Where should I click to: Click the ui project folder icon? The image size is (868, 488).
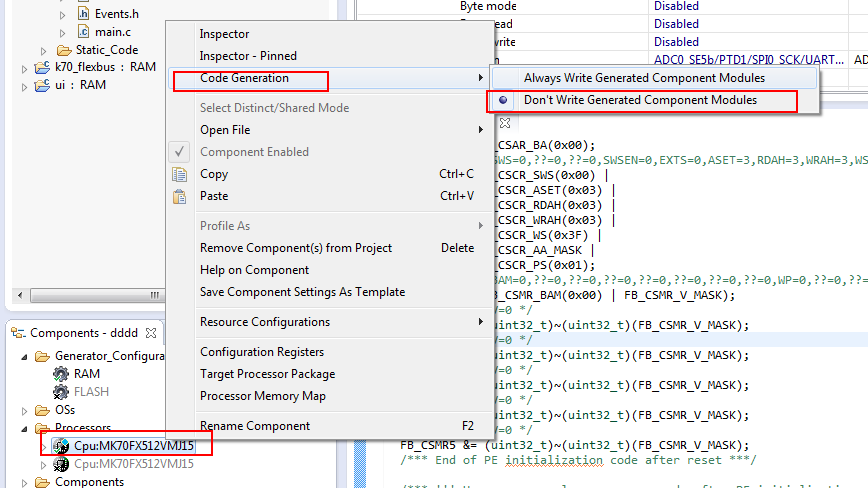pyautogui.click(x=42, y=85)
